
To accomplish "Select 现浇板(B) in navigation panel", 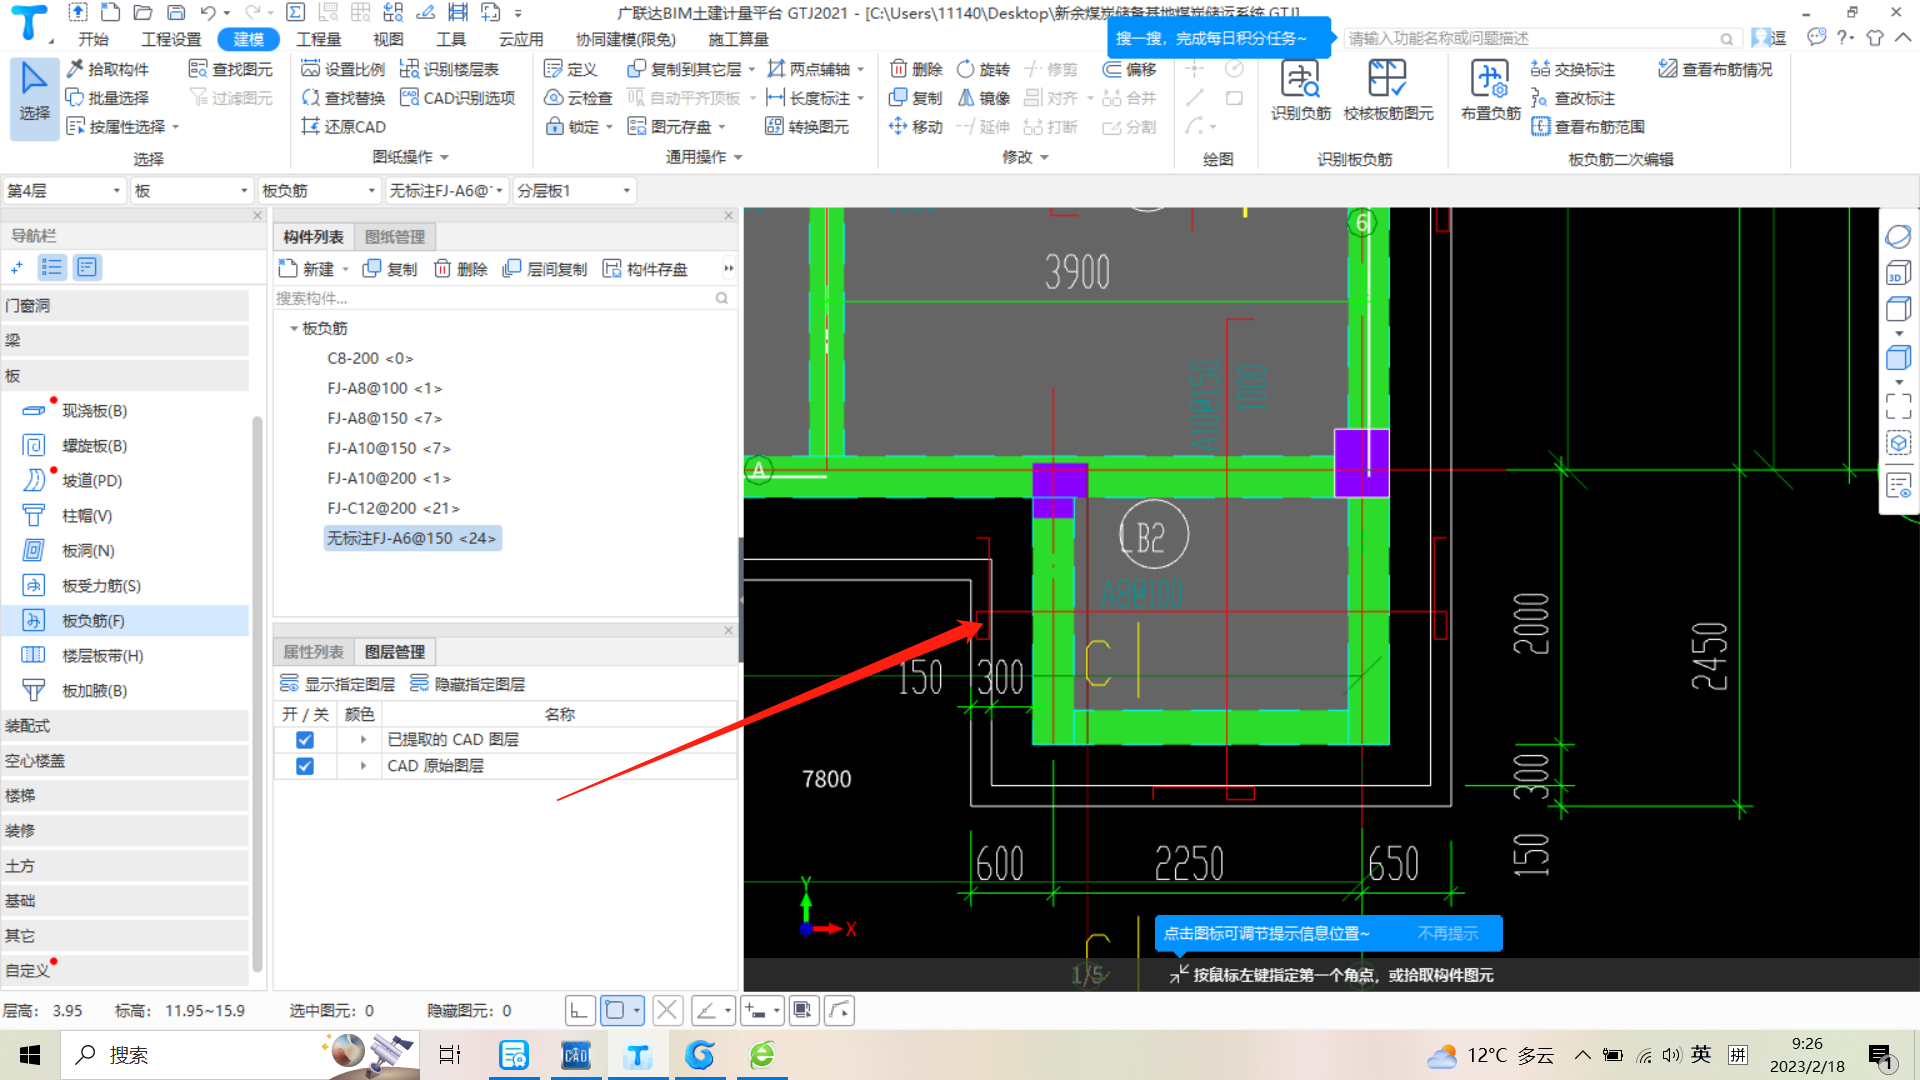I will pos(125,411).
